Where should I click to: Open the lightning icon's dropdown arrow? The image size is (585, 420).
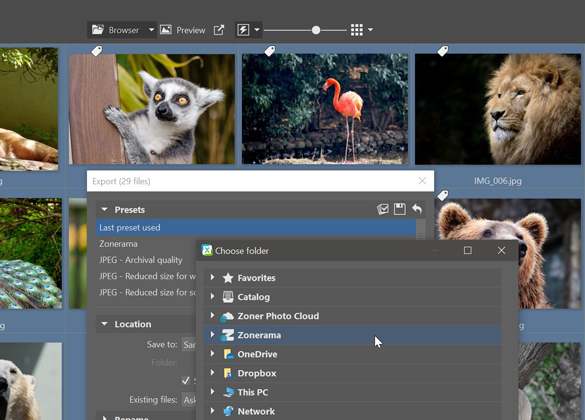point(257,30)
